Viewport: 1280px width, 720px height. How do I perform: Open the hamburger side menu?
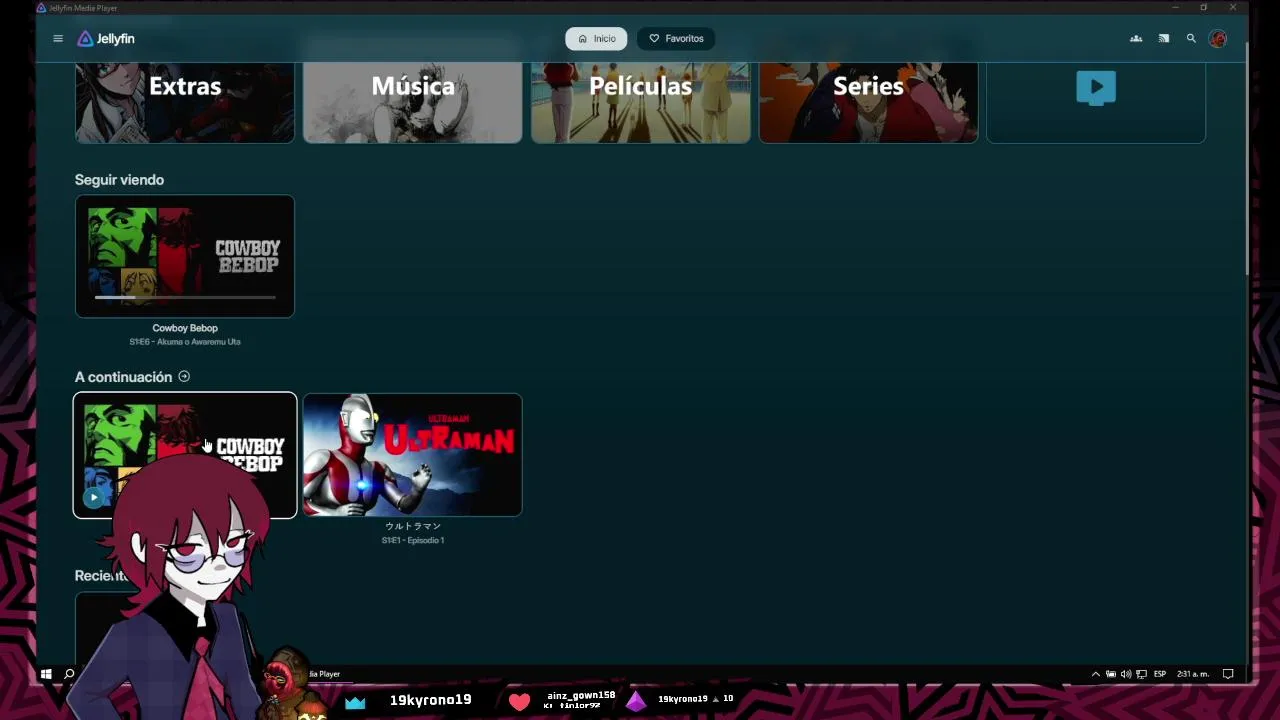point(58,39)
